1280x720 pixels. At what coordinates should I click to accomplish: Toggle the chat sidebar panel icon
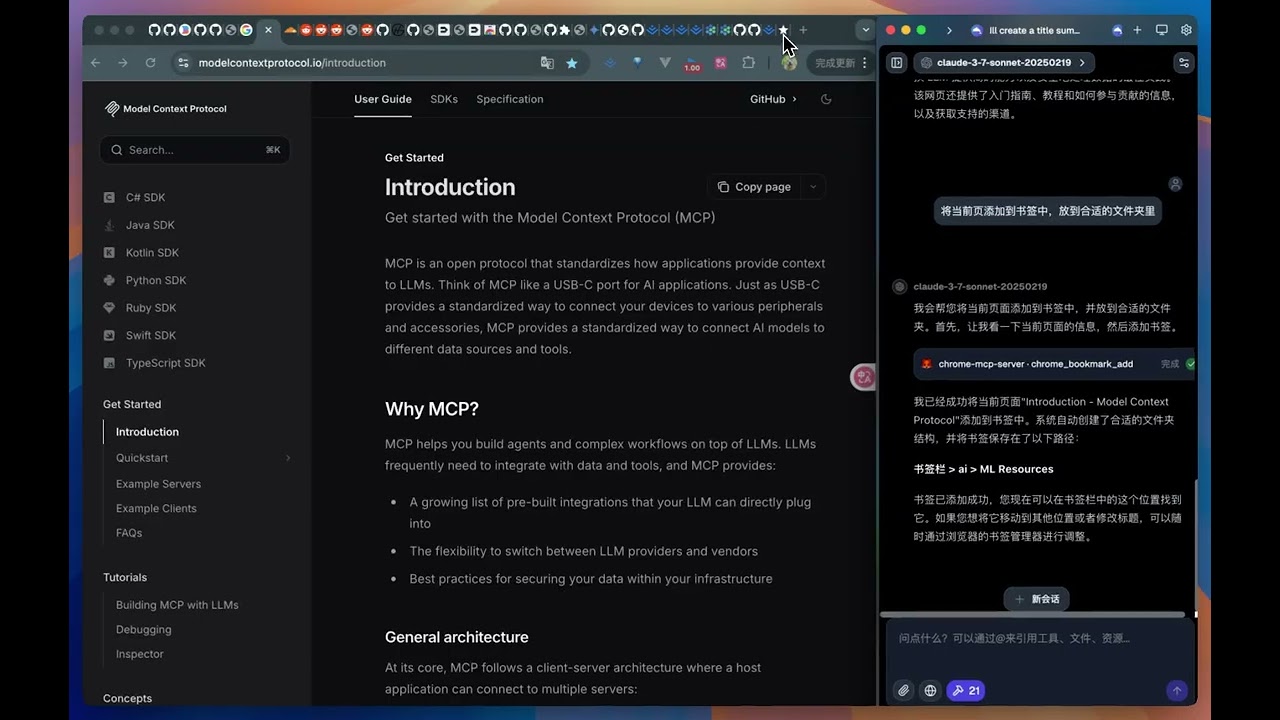[897, 62]
